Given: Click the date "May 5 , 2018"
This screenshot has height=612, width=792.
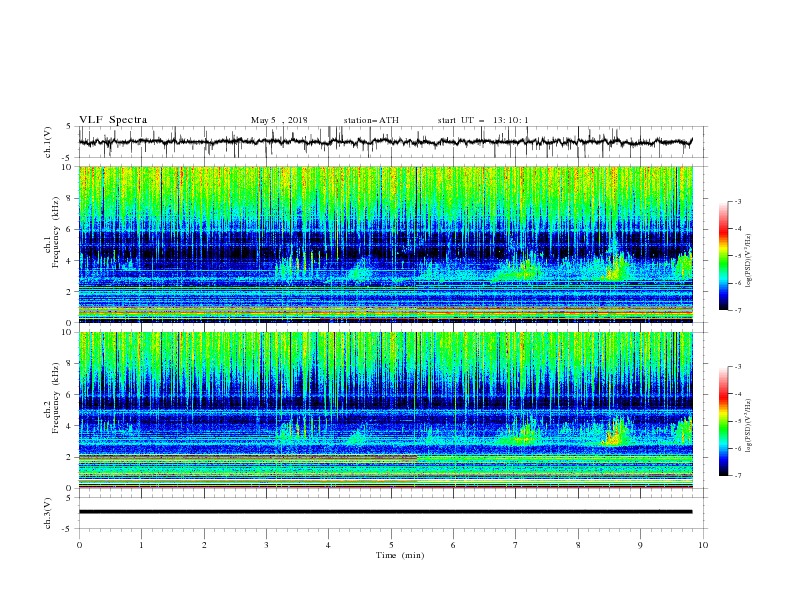Looking at the screenshot, I should tap(279, 120).
